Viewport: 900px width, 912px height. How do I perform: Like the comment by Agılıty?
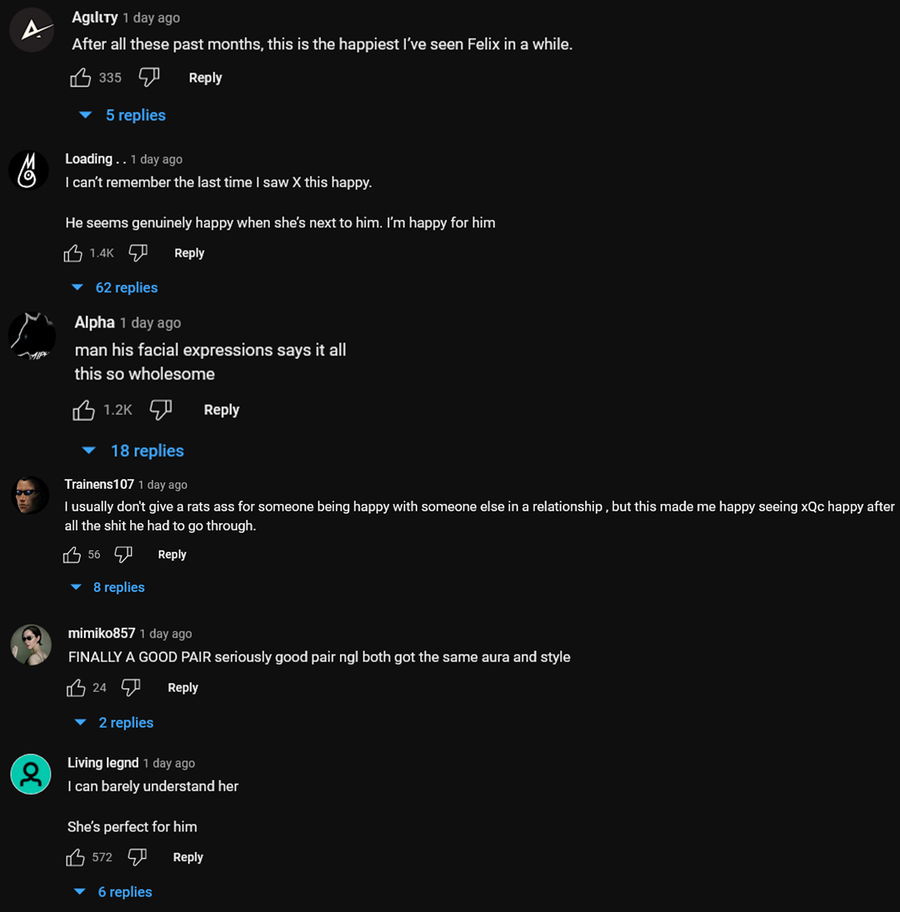[x=81, y=77]
